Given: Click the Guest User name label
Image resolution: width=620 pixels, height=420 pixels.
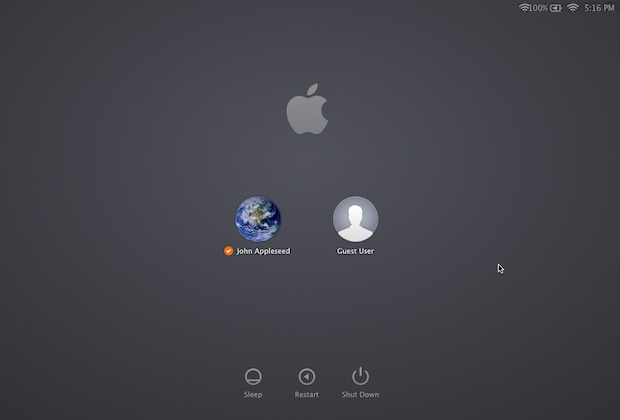Looking at the screenshot, I should (355, 251).
